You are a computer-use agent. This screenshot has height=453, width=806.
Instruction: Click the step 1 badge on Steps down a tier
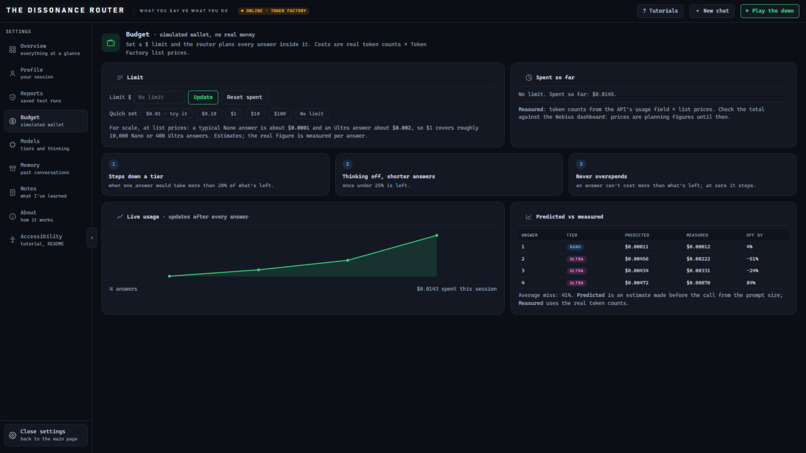coord(114,165)
